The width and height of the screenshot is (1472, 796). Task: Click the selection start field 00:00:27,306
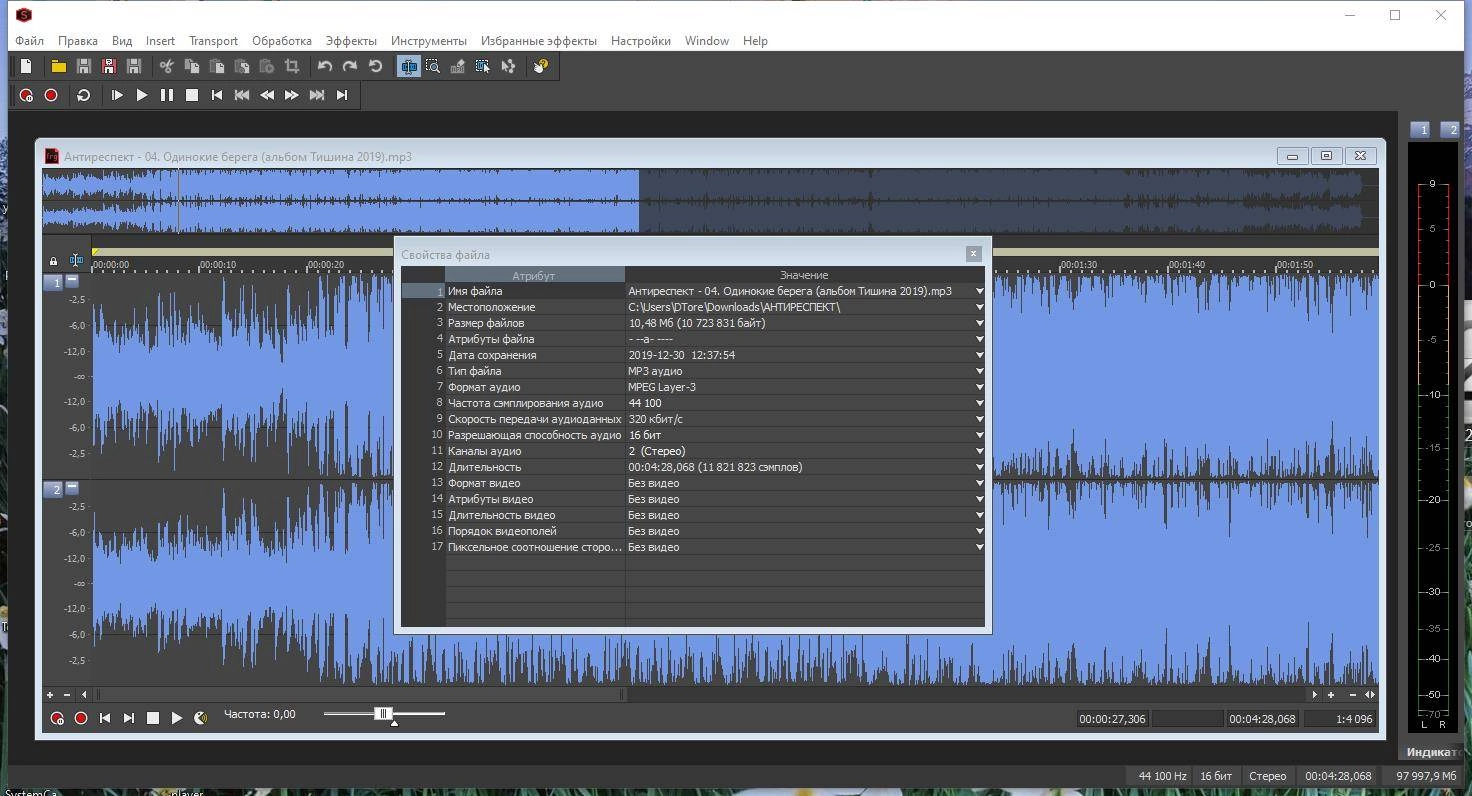(1112, 719)
